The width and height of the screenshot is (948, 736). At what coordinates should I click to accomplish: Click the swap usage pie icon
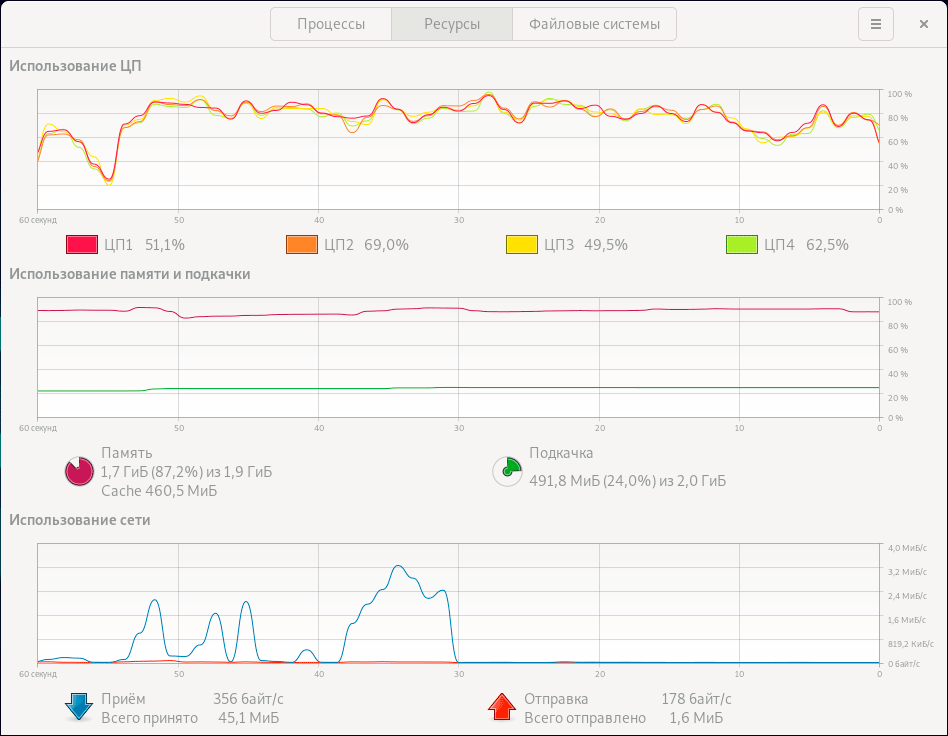[x=507, y=471]
